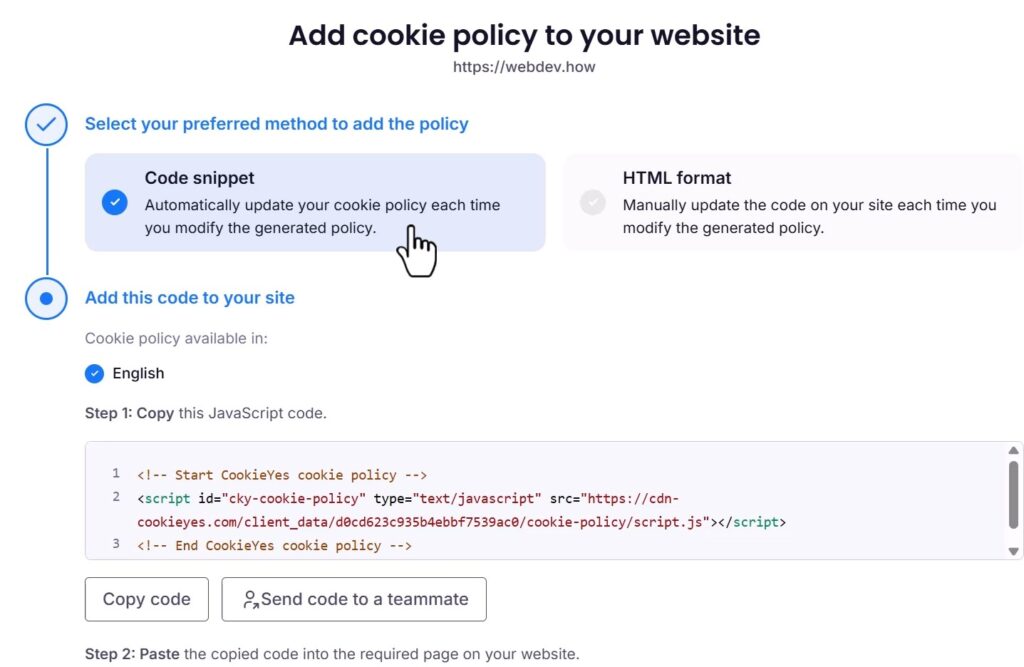
Task: Select the HTML format radio option
Action: (593, 202)
